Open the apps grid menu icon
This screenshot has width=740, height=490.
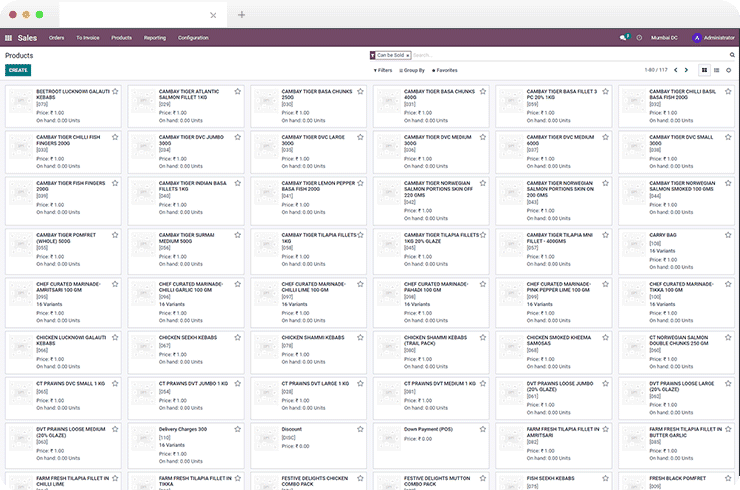[8, 38]
